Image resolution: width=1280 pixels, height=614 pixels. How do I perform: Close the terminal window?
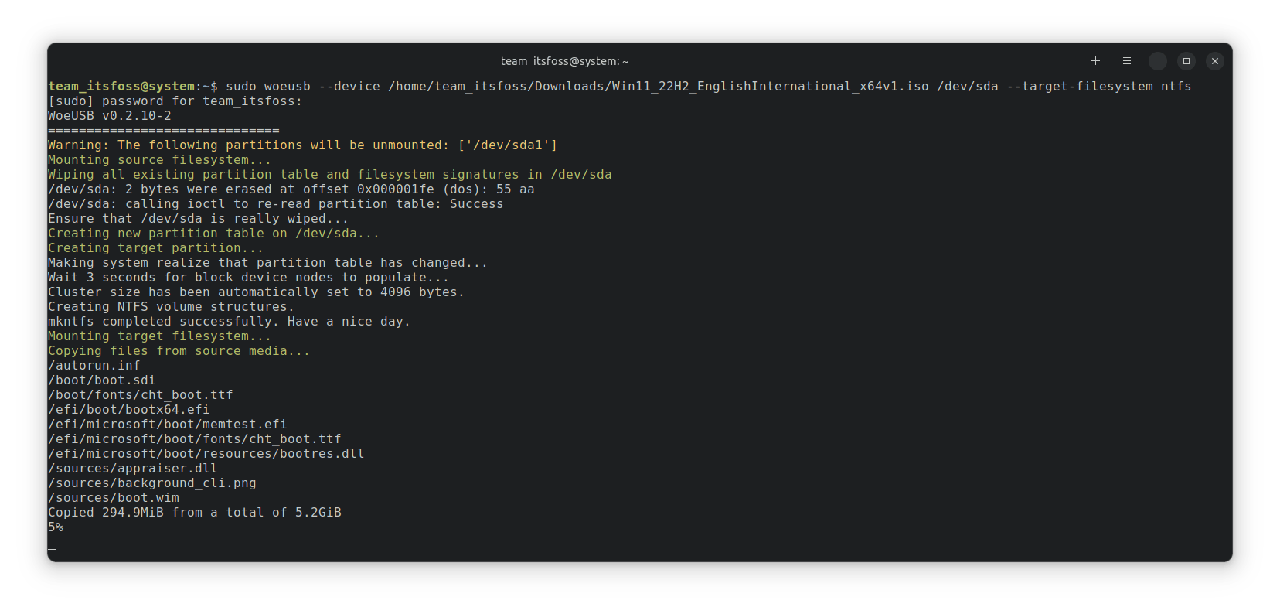(x=1215, y=61)
